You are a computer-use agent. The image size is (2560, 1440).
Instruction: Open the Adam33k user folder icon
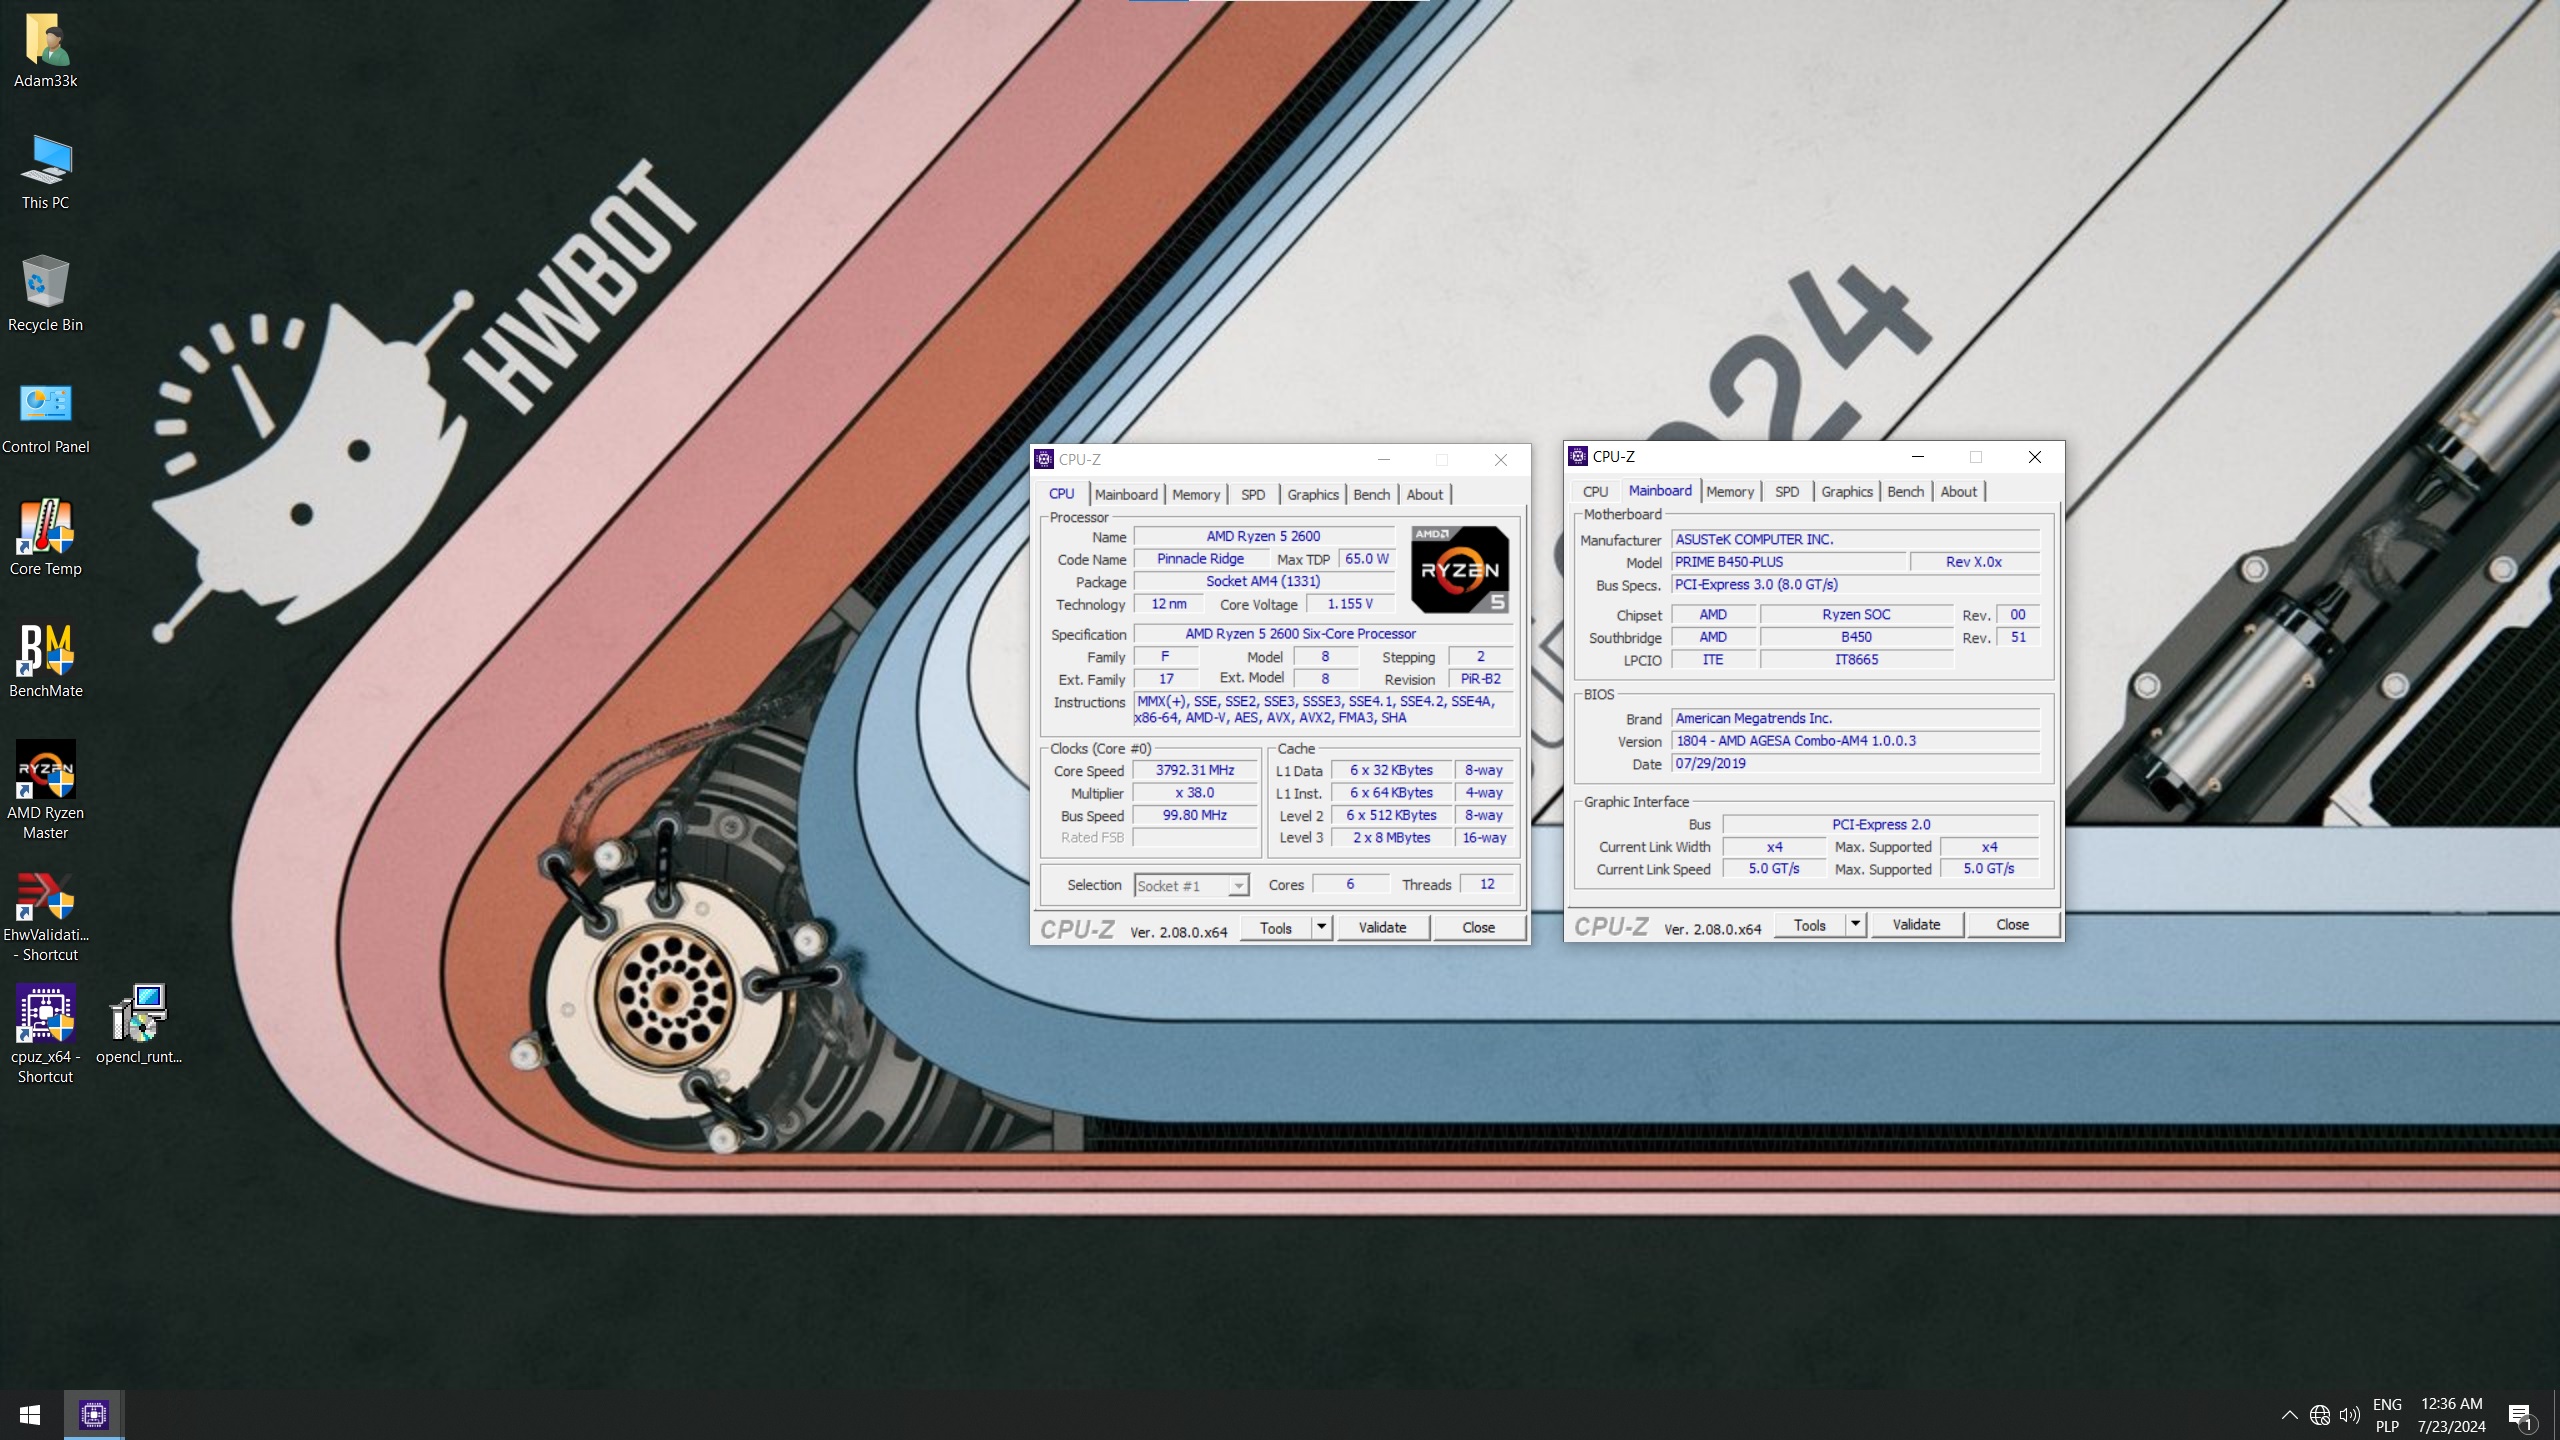[45, 50]
